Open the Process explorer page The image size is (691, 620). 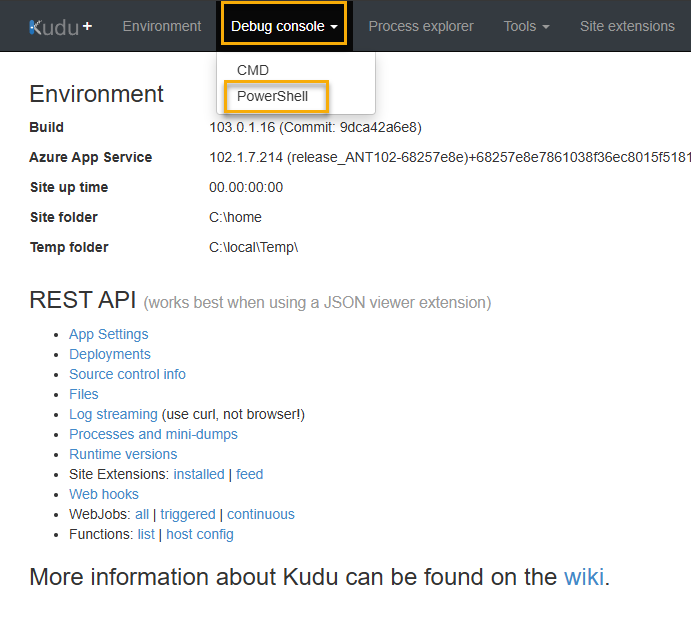(421, 26)
